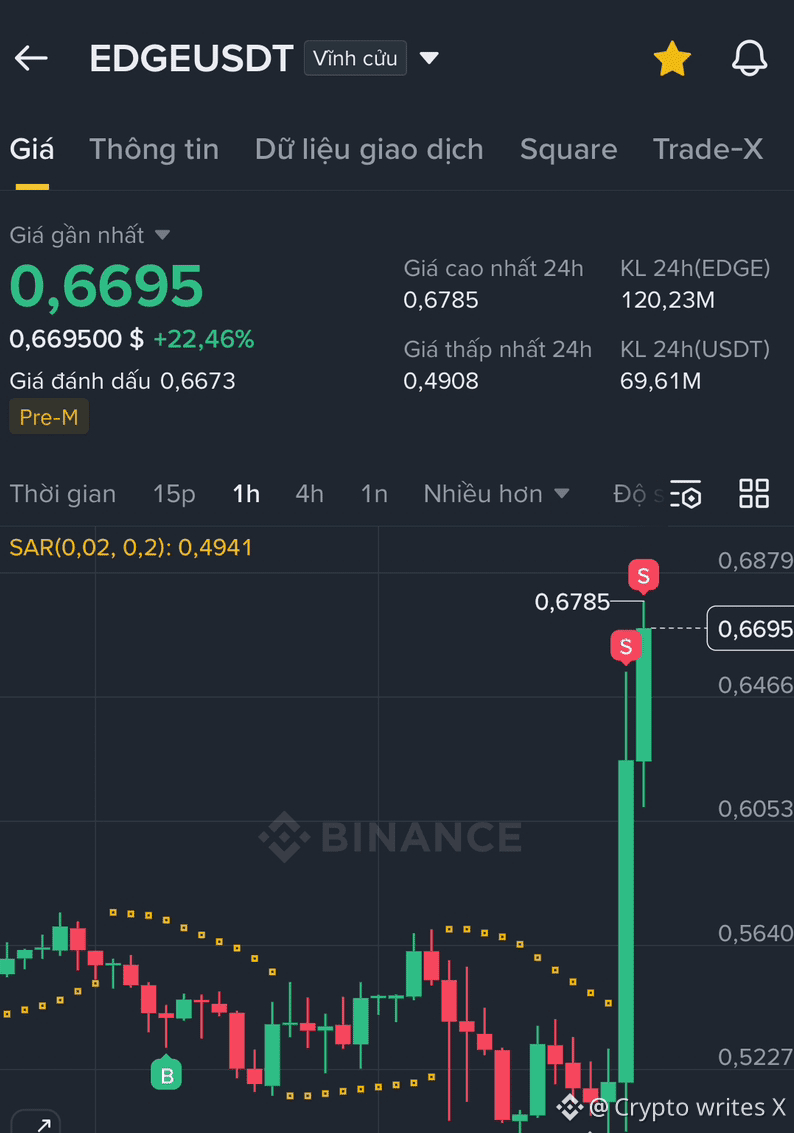The width and height of the screenshot is (794, 1133).
Task: Tap the green B buy marker
Action: pos(166,1072)
